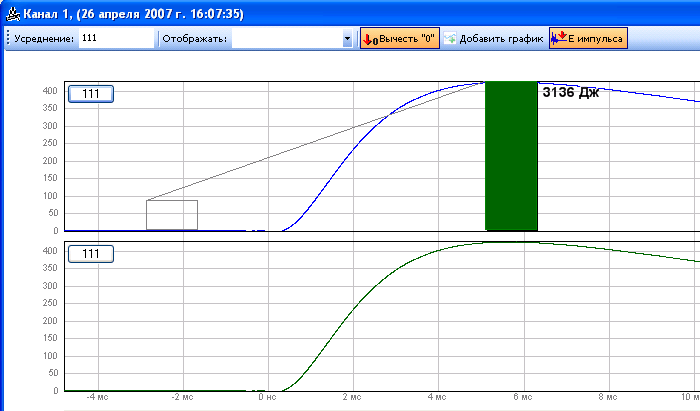Screen dimensions: 700x411
Task: Toggle the Е импульса button
Action: pyautogui.click(x=588, y=38)
